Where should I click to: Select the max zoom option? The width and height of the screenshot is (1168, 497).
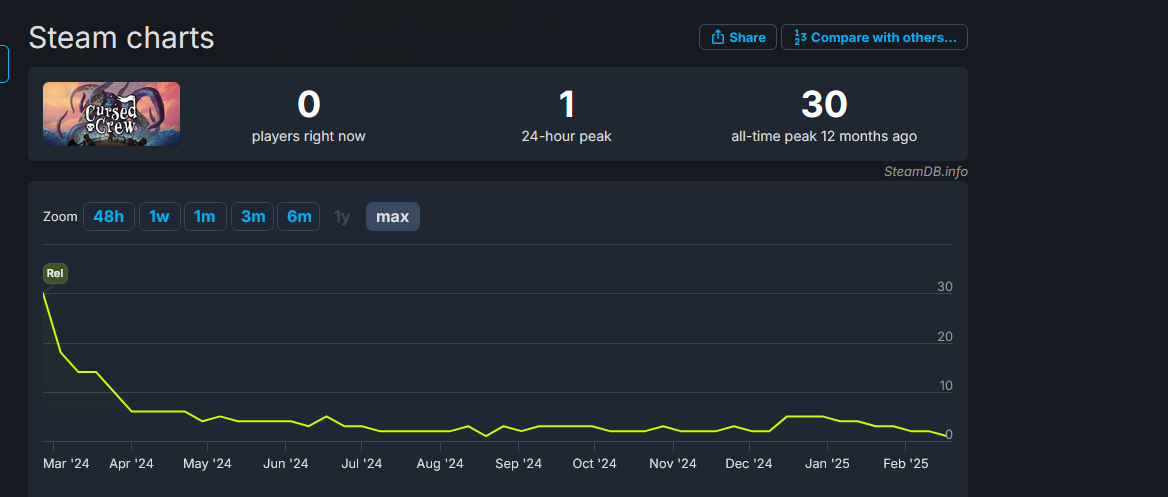pyautogui.click(x=393, y=217)
